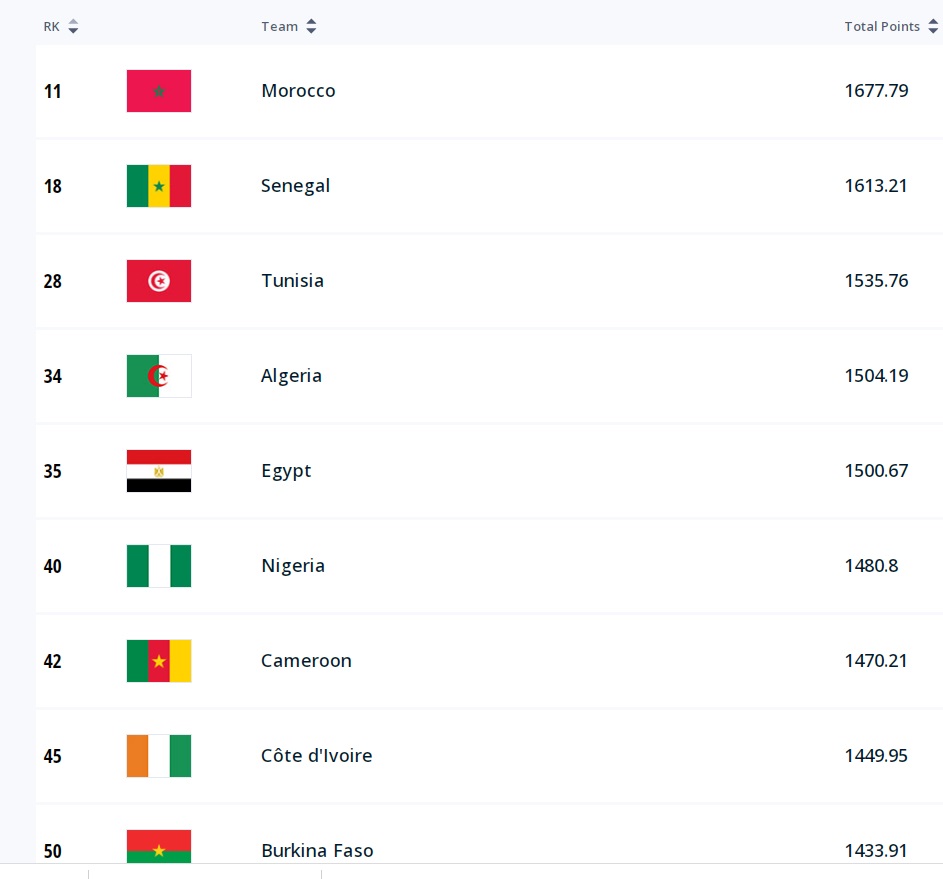
Task: Select the Tunisia team name
Action: point(292,281)
